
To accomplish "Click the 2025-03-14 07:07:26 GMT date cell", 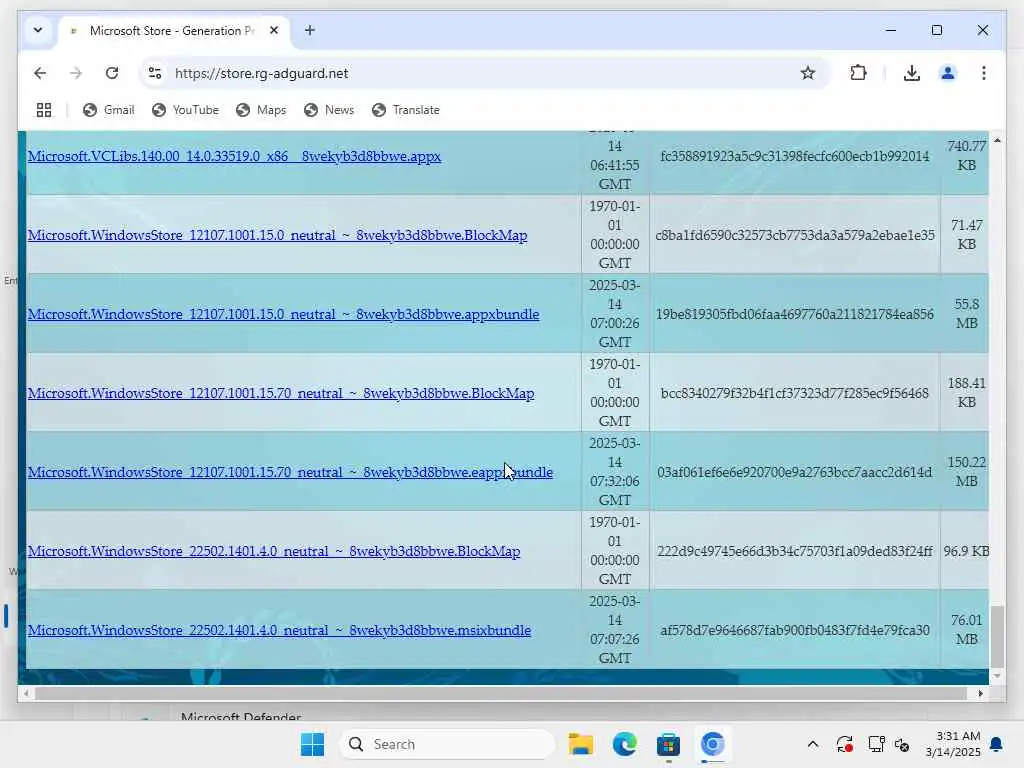I will click(615, 630).
